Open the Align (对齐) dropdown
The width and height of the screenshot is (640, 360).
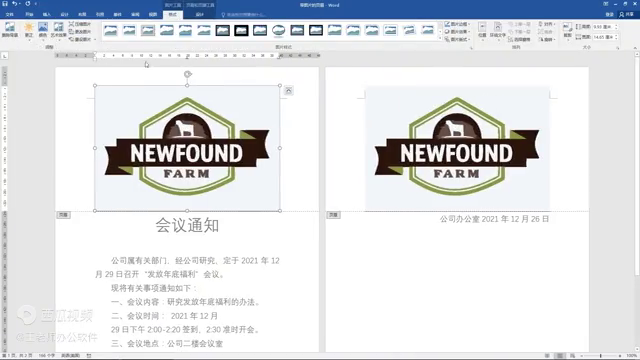pyautogui.click(x=547, y=24)
